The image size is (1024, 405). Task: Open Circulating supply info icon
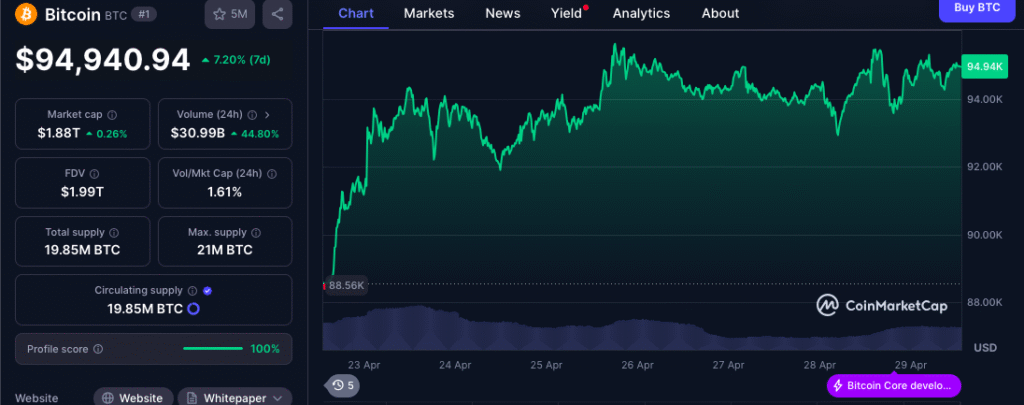tap(192, 291)
